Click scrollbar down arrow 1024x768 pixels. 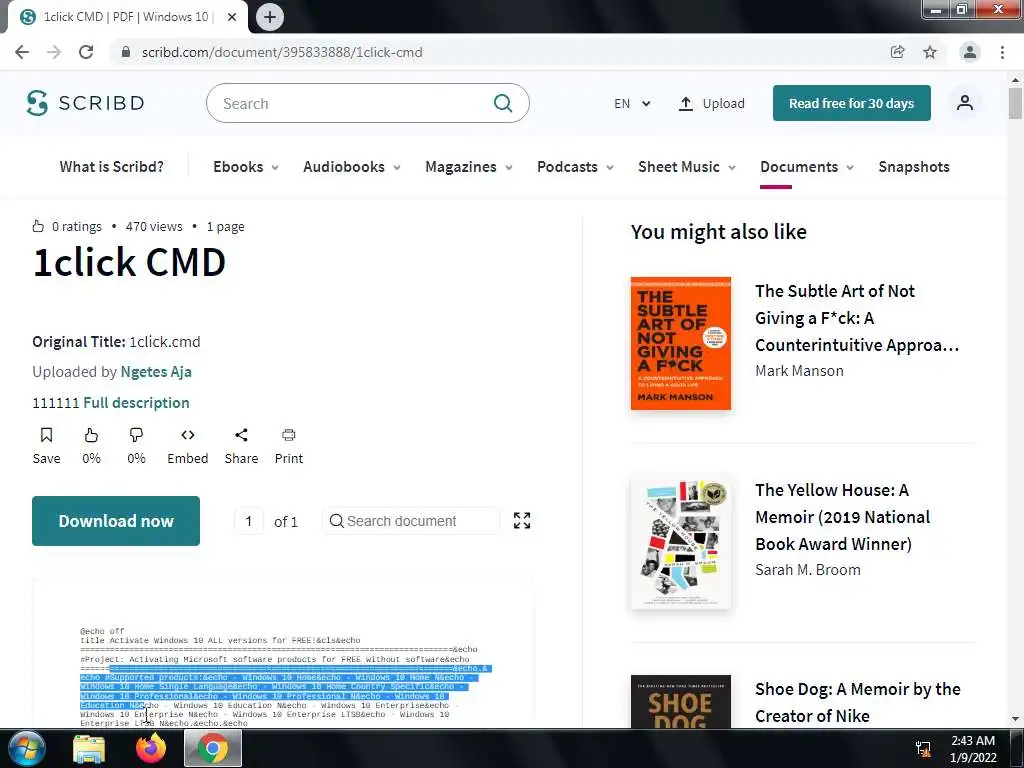(x=1015, y=719)
